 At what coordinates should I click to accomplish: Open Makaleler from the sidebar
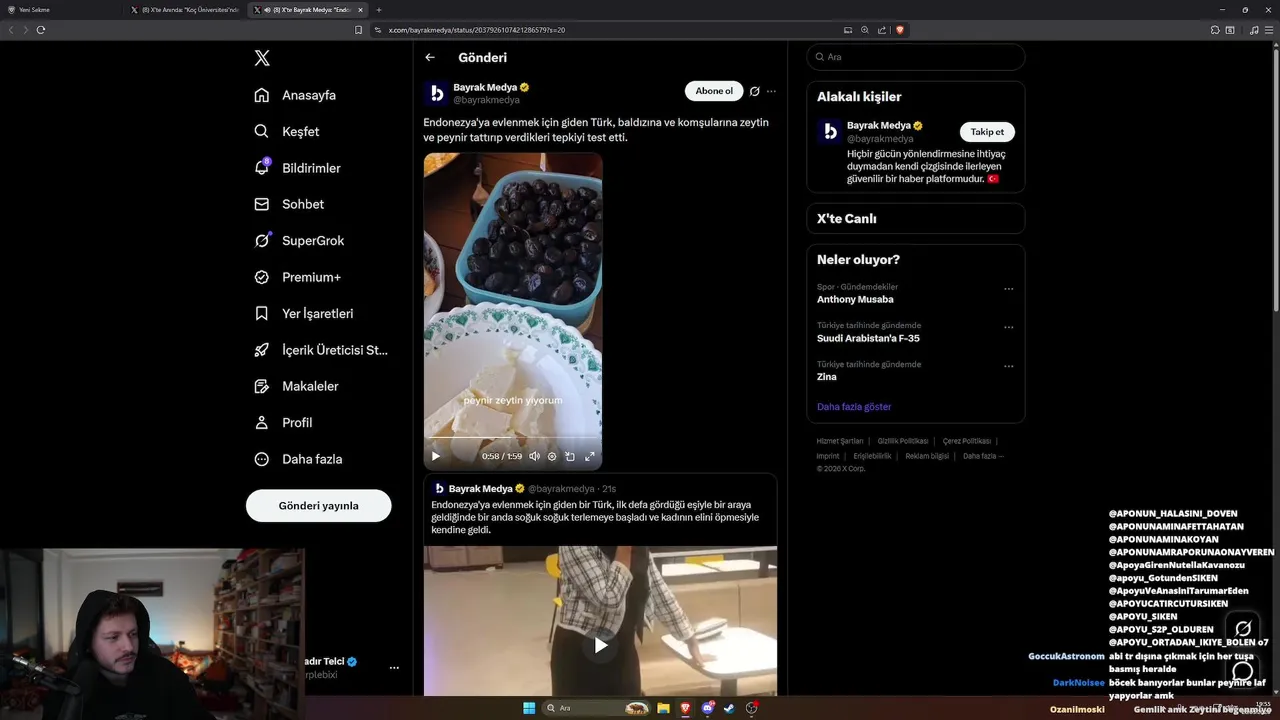(296, 386)
